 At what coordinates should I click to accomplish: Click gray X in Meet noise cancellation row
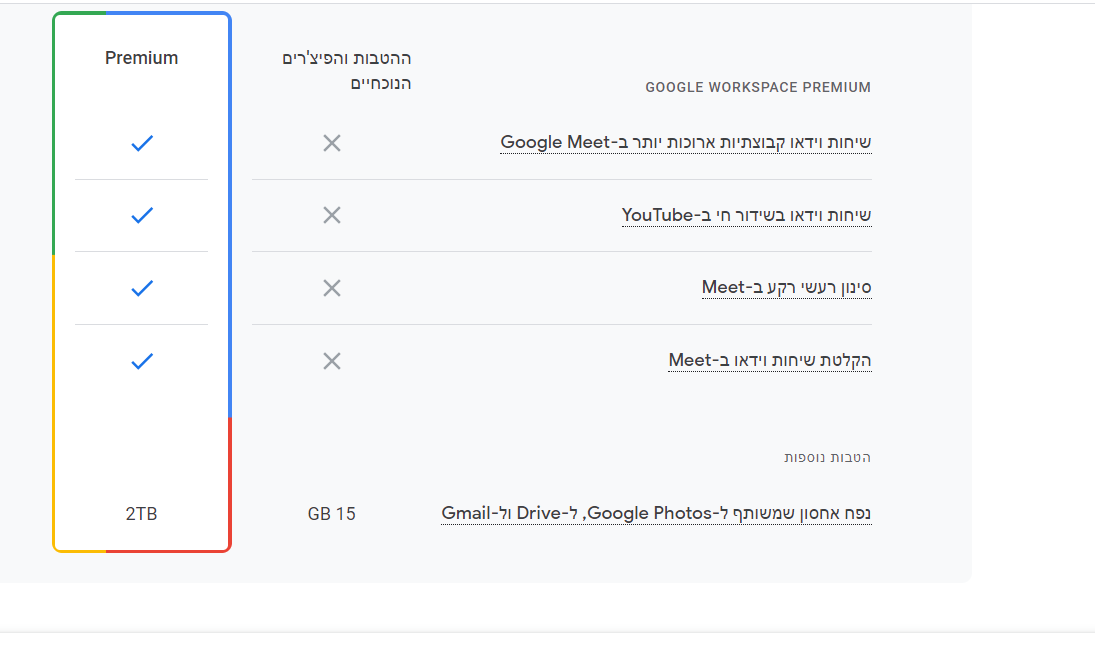332,288
